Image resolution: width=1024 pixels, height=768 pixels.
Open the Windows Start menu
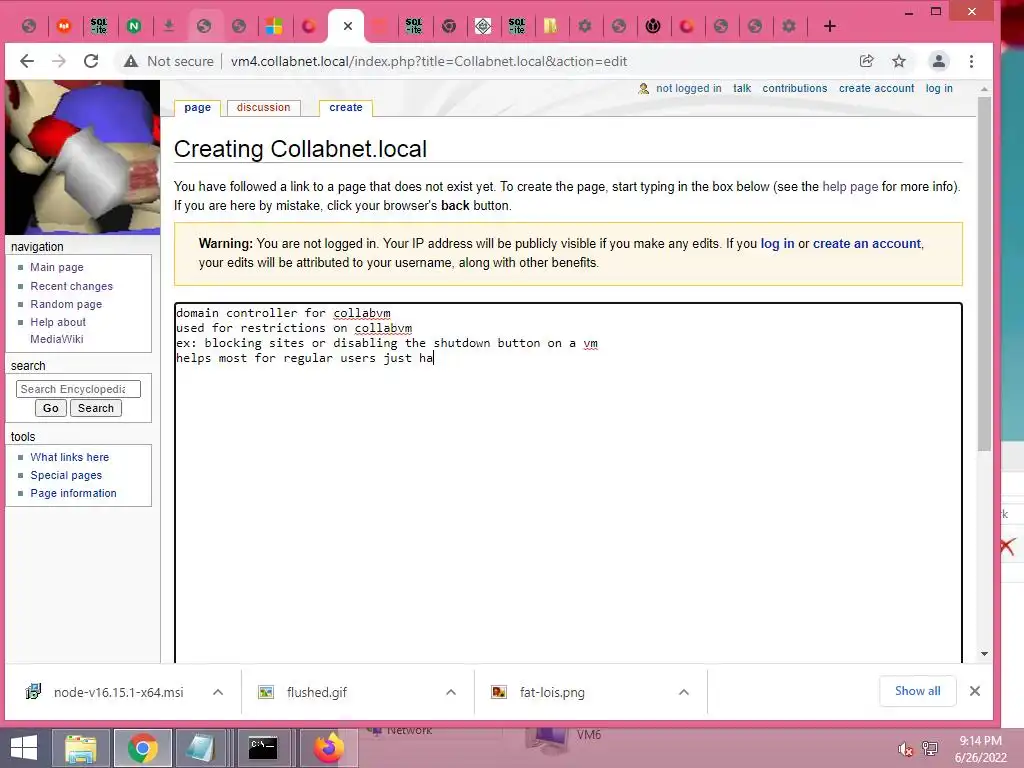[24, 748]
